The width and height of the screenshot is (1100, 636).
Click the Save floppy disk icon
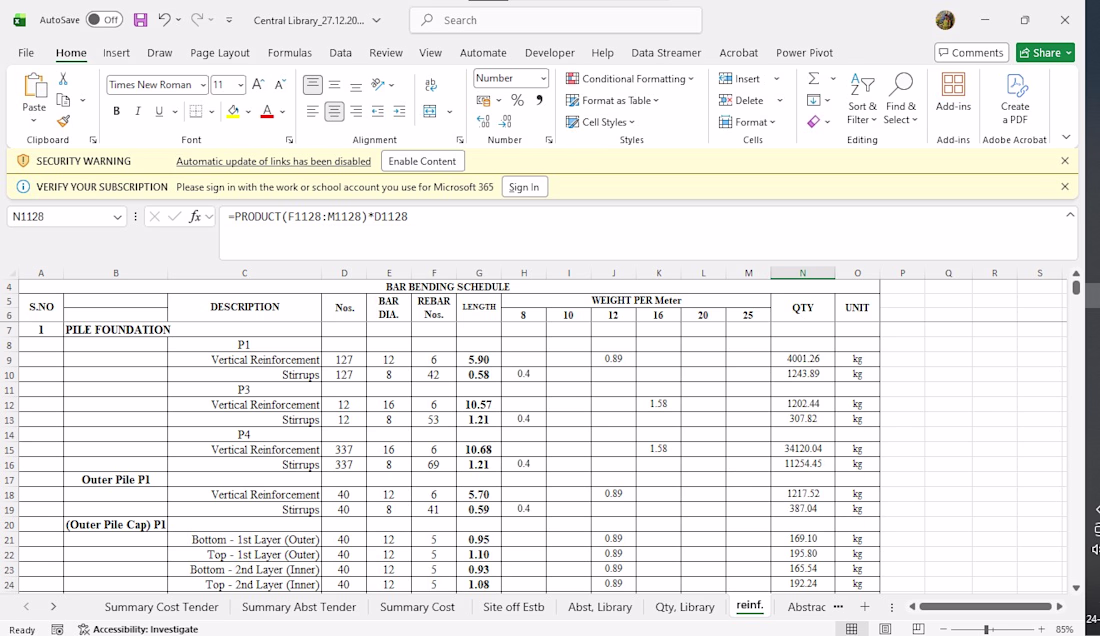pyautogui.click(x=140, y=20)
